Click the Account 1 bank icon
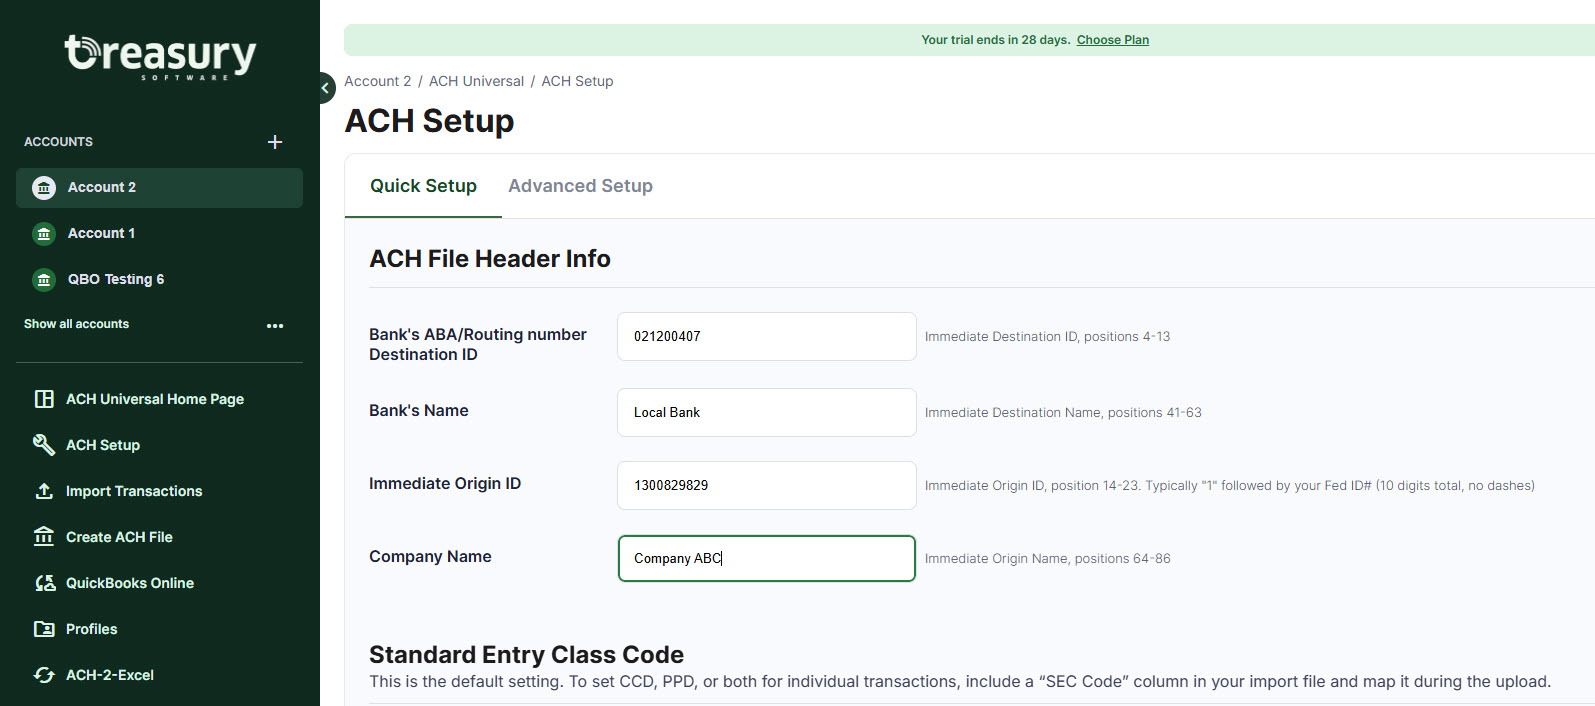The height and width of the screenshot is (706, 1595). (44, 234)
